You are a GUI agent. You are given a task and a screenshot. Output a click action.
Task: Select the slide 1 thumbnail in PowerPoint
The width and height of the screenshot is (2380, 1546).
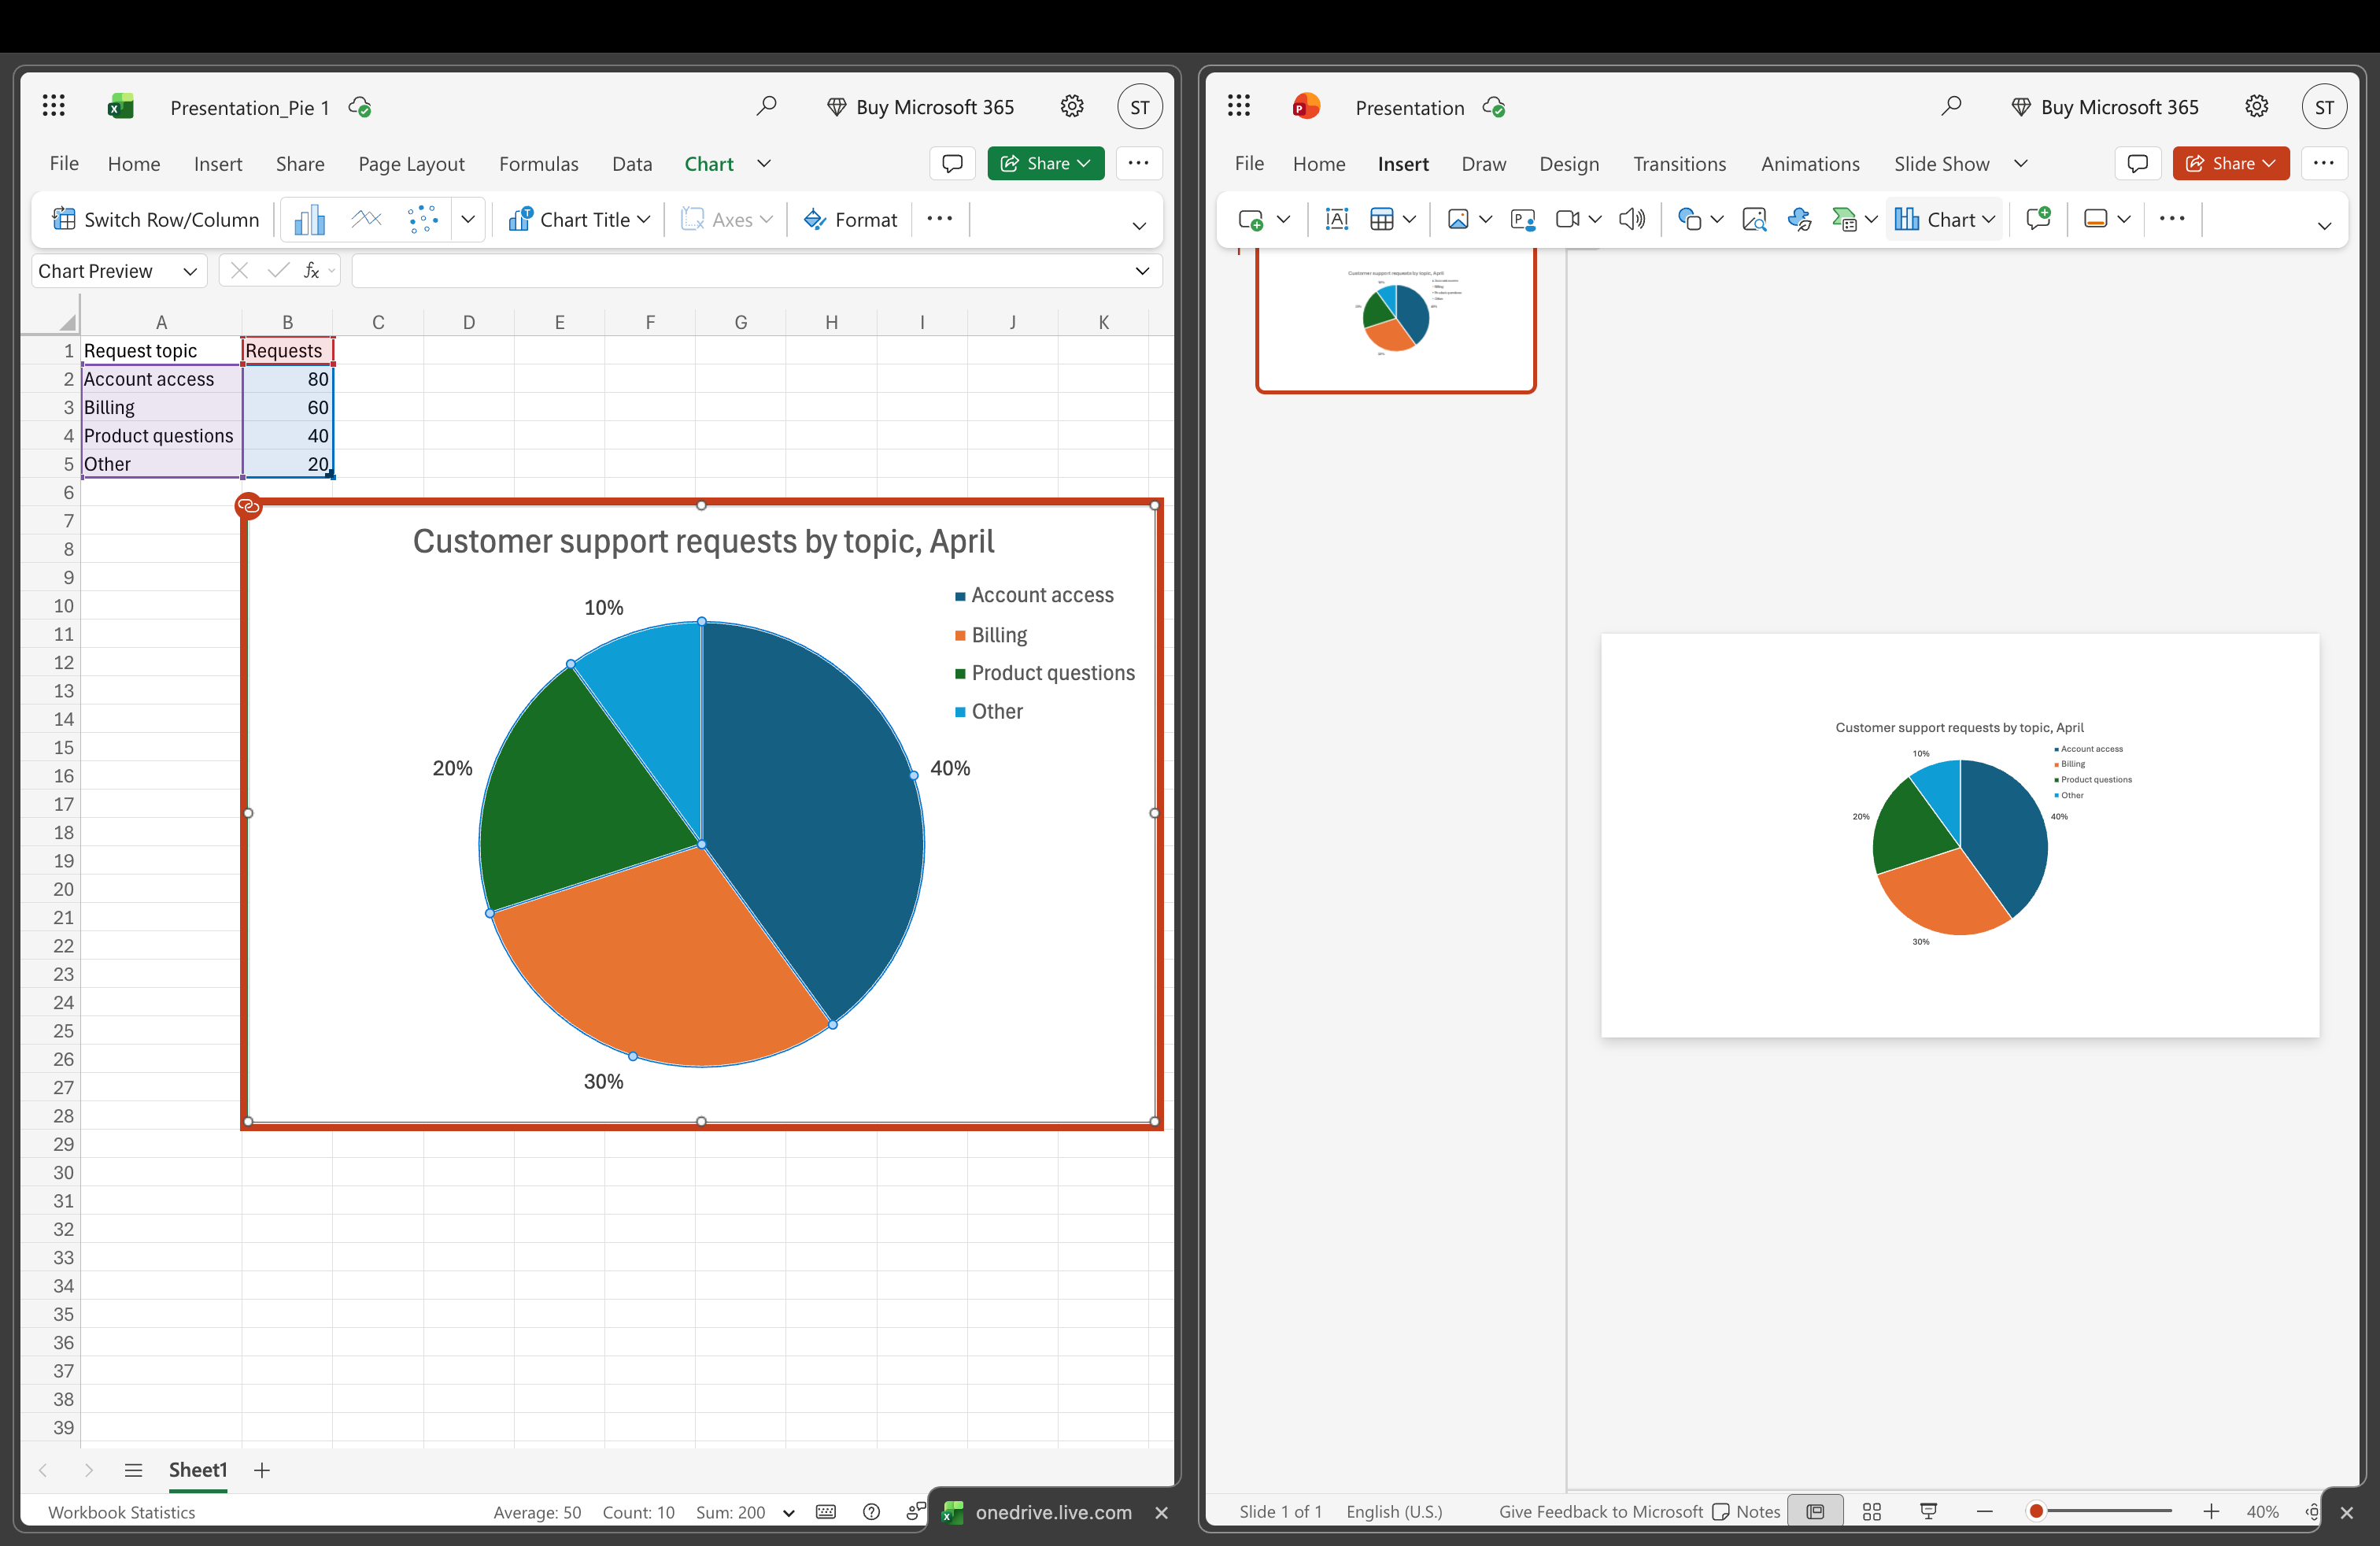tap(1395, 320)
